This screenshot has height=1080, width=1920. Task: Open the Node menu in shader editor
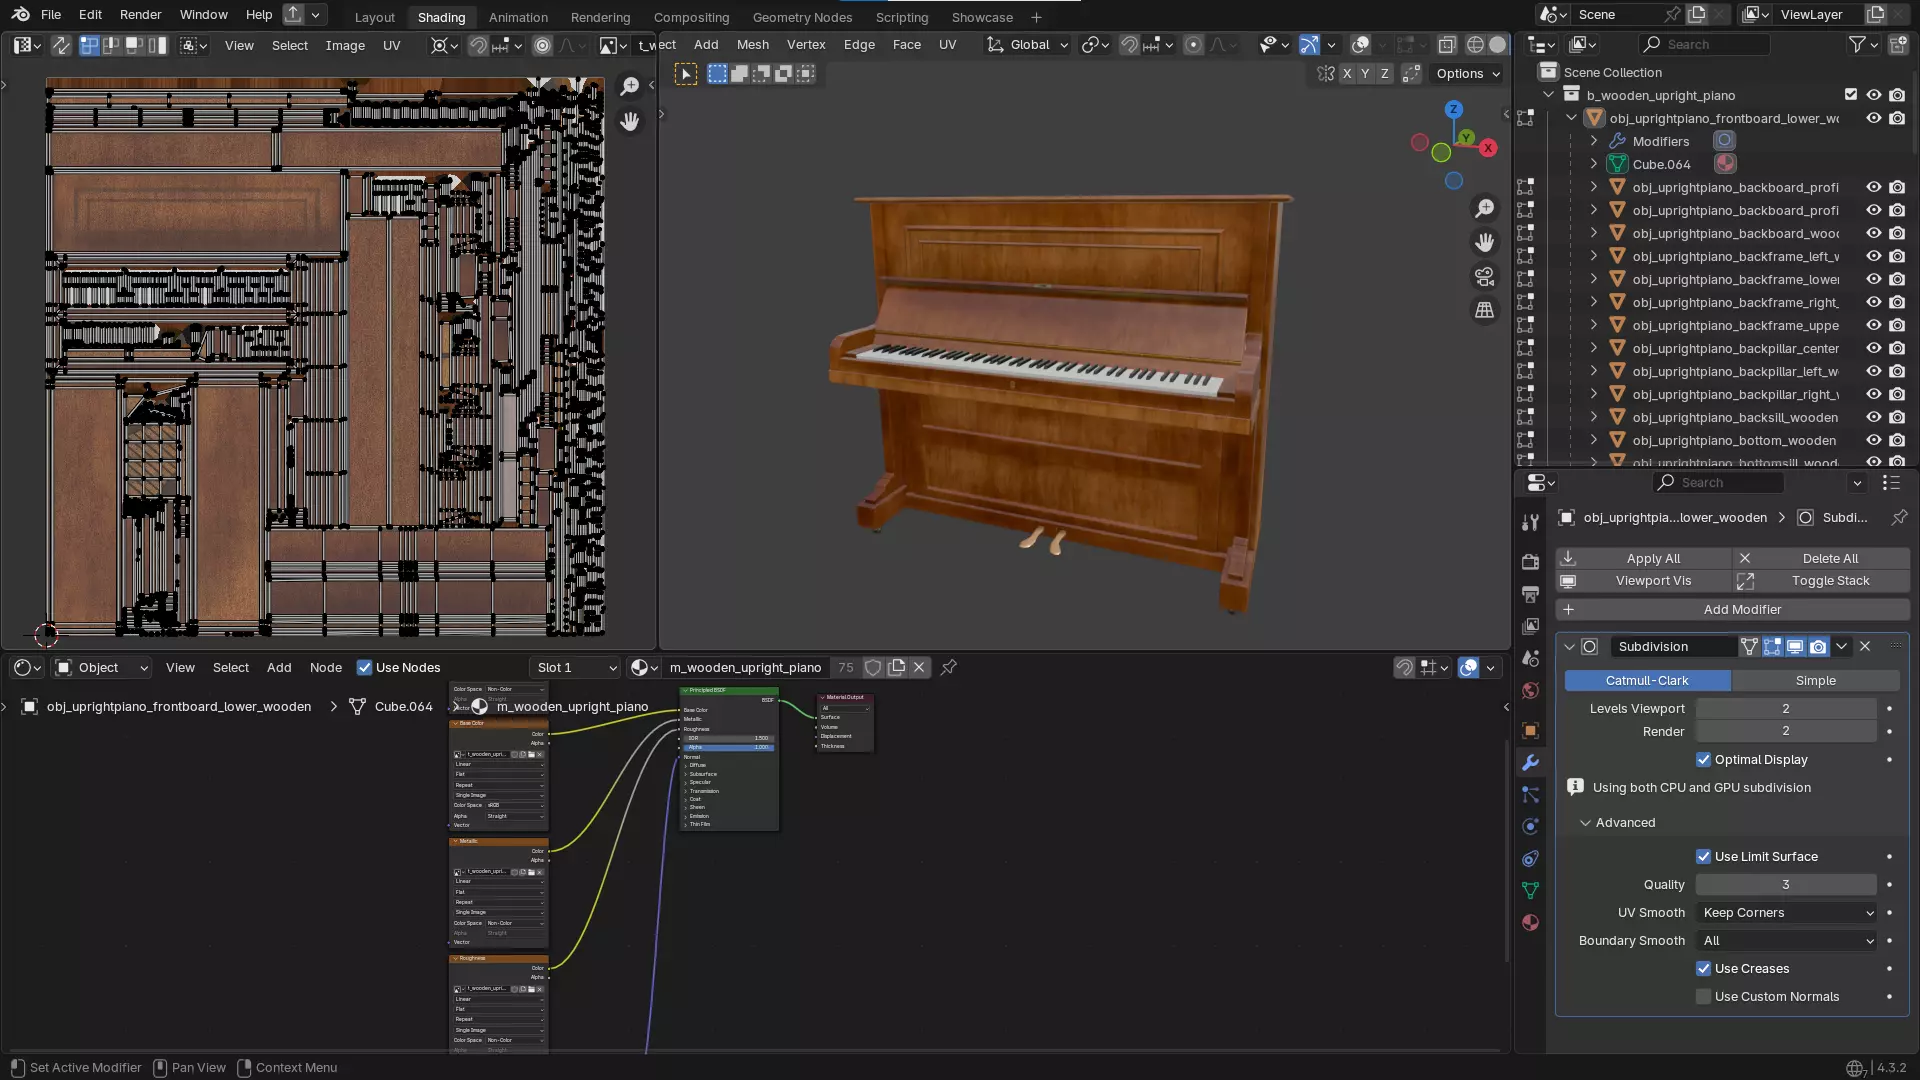326,667
